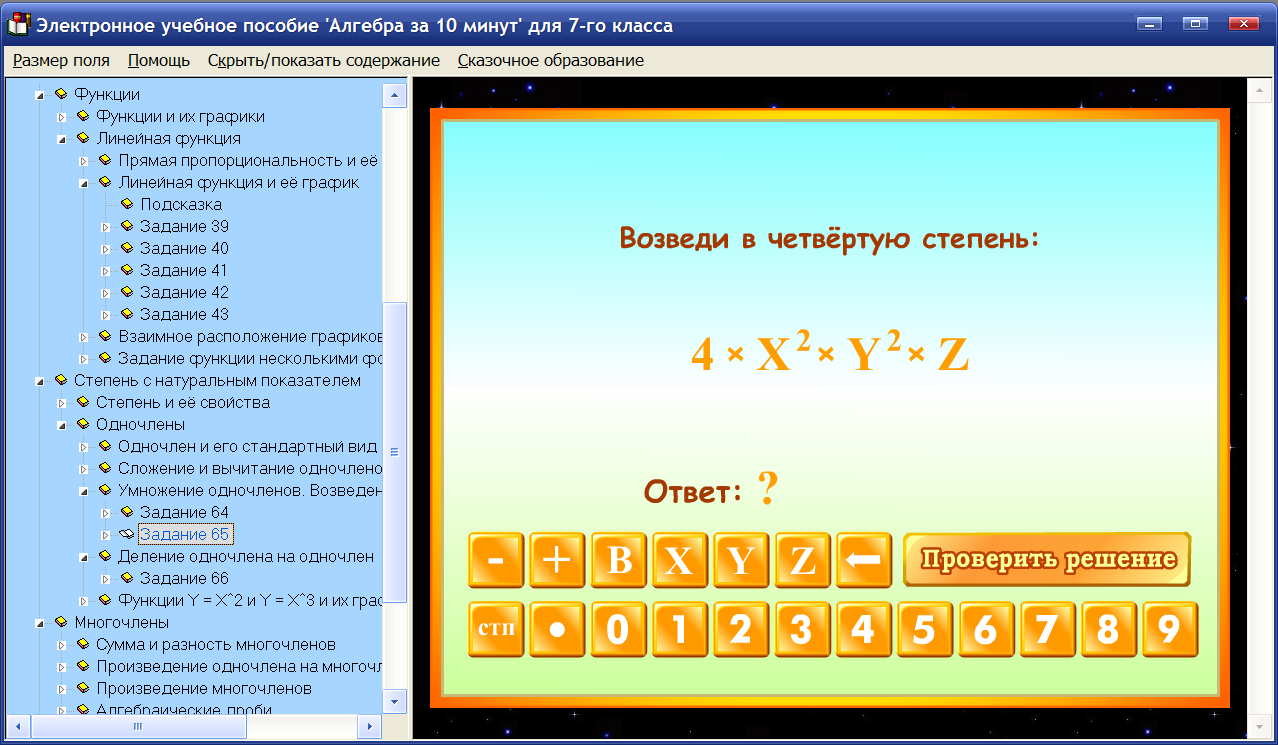Viewport: 1278px width, 745px height.
Task: Click the multiplication dot key
Action: point(557,630)
